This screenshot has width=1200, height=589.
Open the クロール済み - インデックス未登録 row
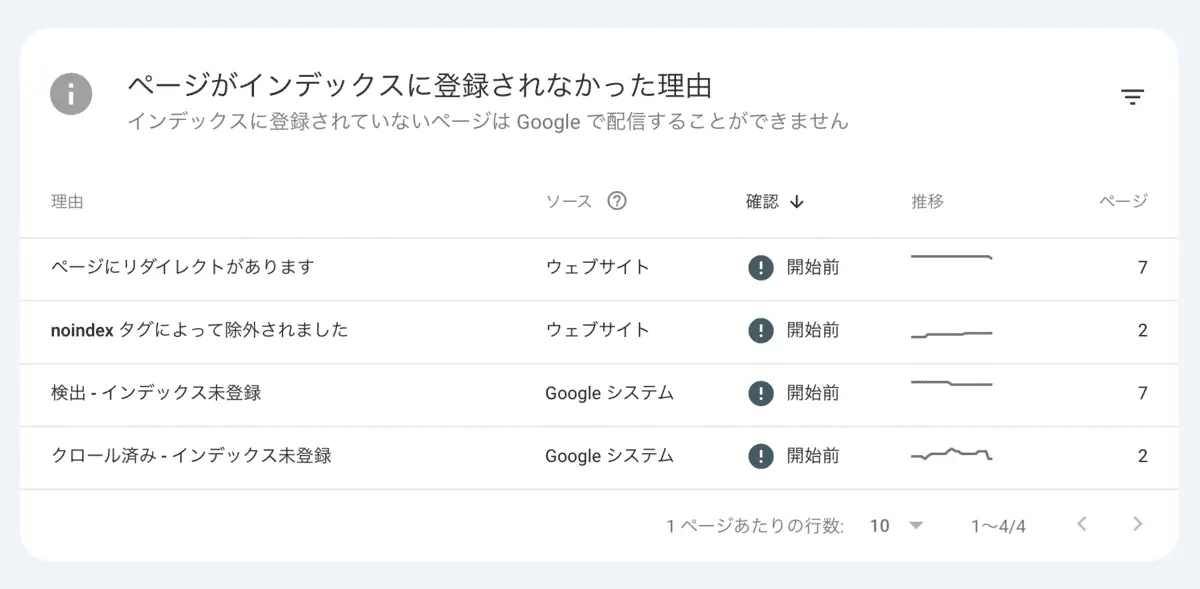(191, 456)
